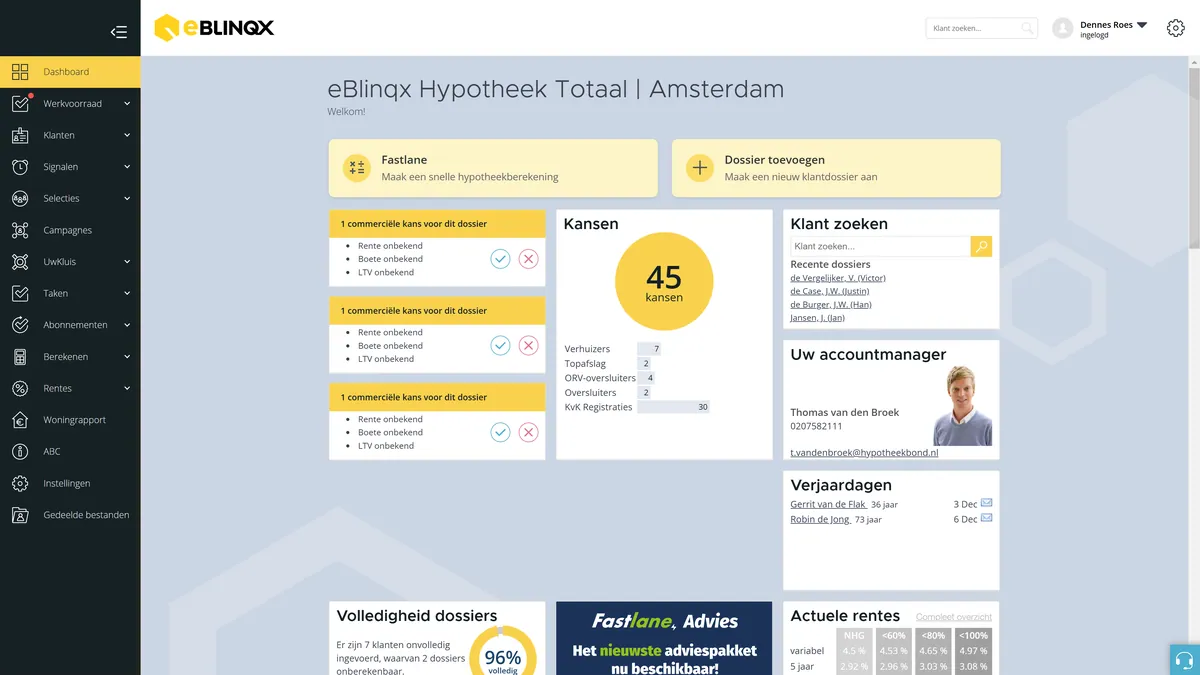Accept the third commerciële kans card
This screenshot has width=1200, height=675.
(x=500, y=432)
